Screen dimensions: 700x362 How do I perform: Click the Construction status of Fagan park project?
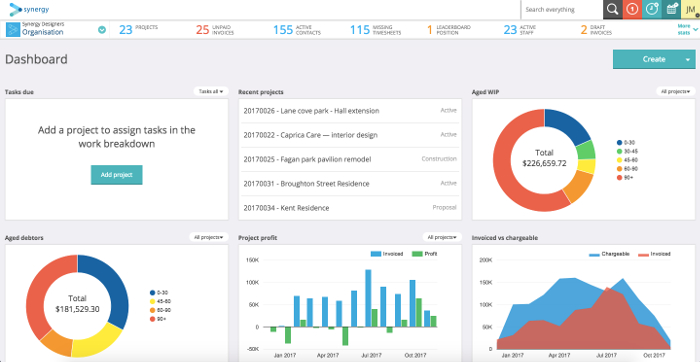(x=439, y=159)
